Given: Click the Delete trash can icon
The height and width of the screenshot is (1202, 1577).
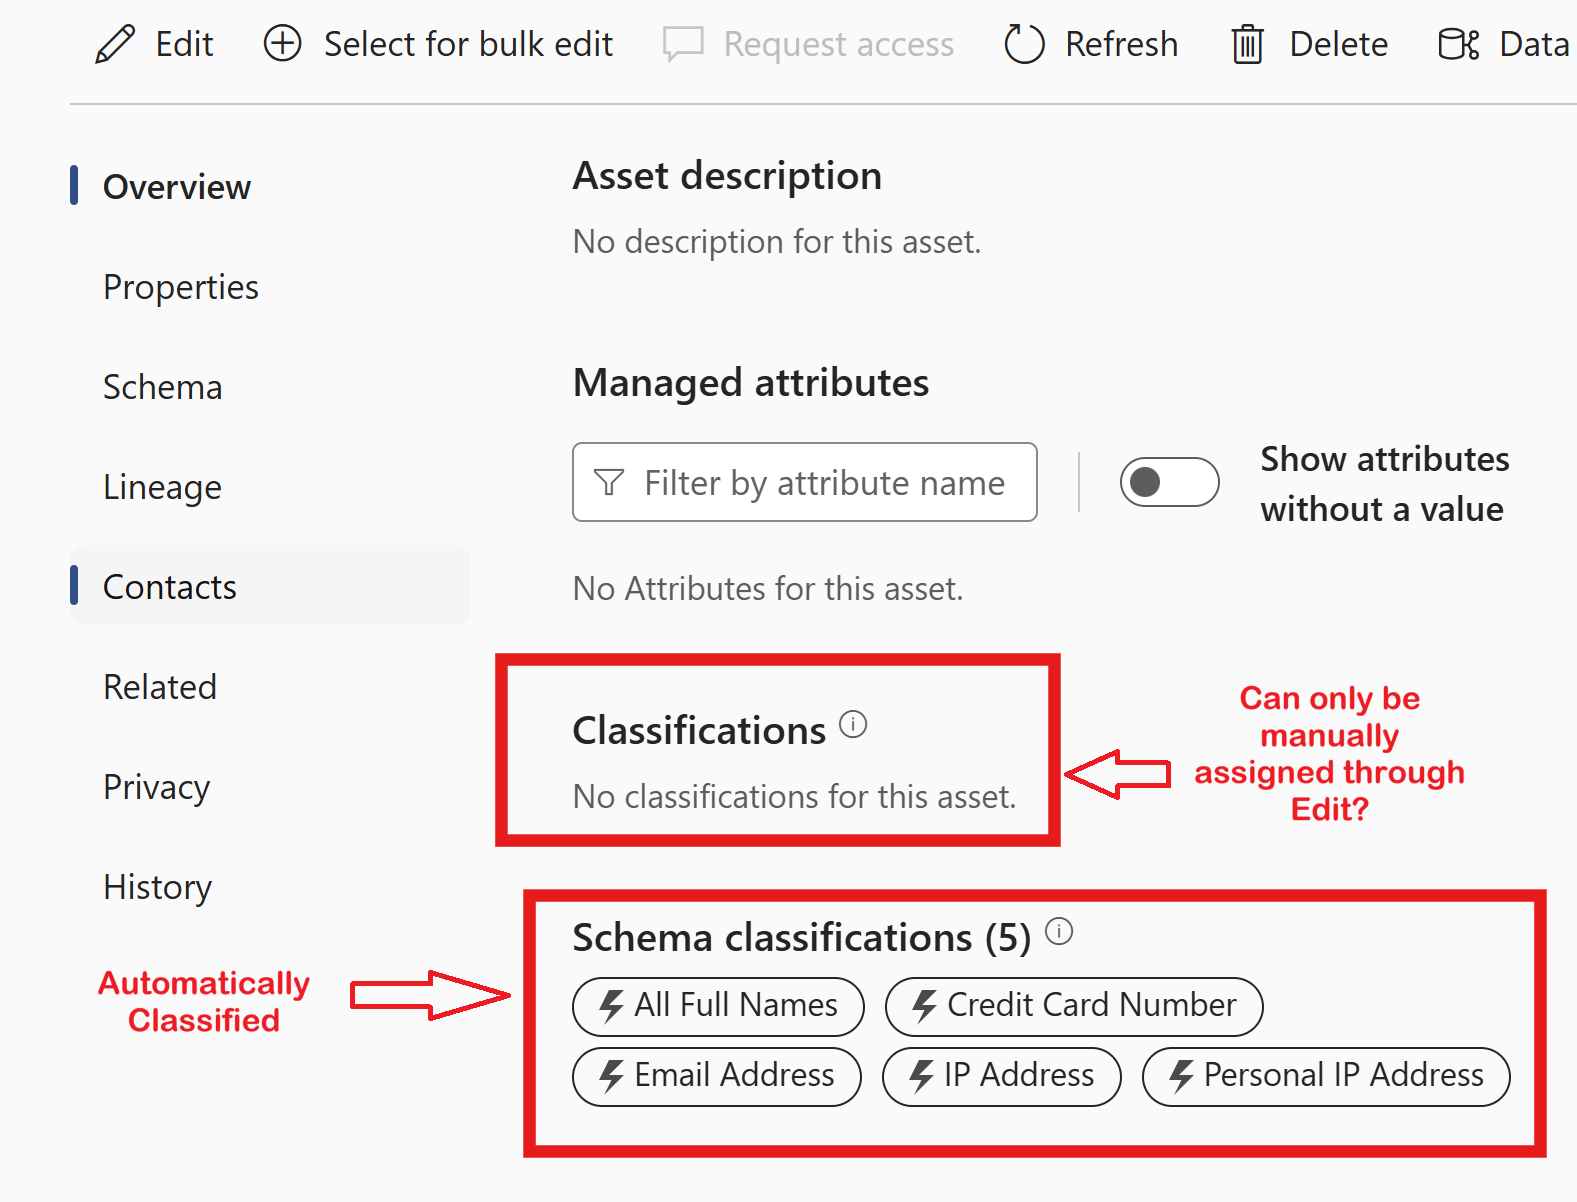Looking at the screenshot, I should (1246, 43).
